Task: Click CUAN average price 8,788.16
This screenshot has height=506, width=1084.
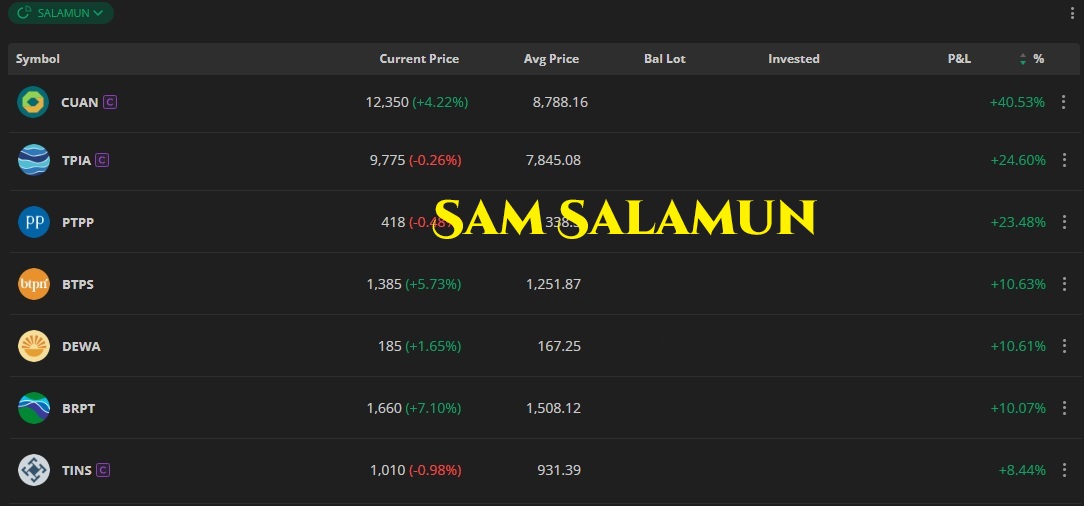Action: pyautogui.click(x=560, y=102)
